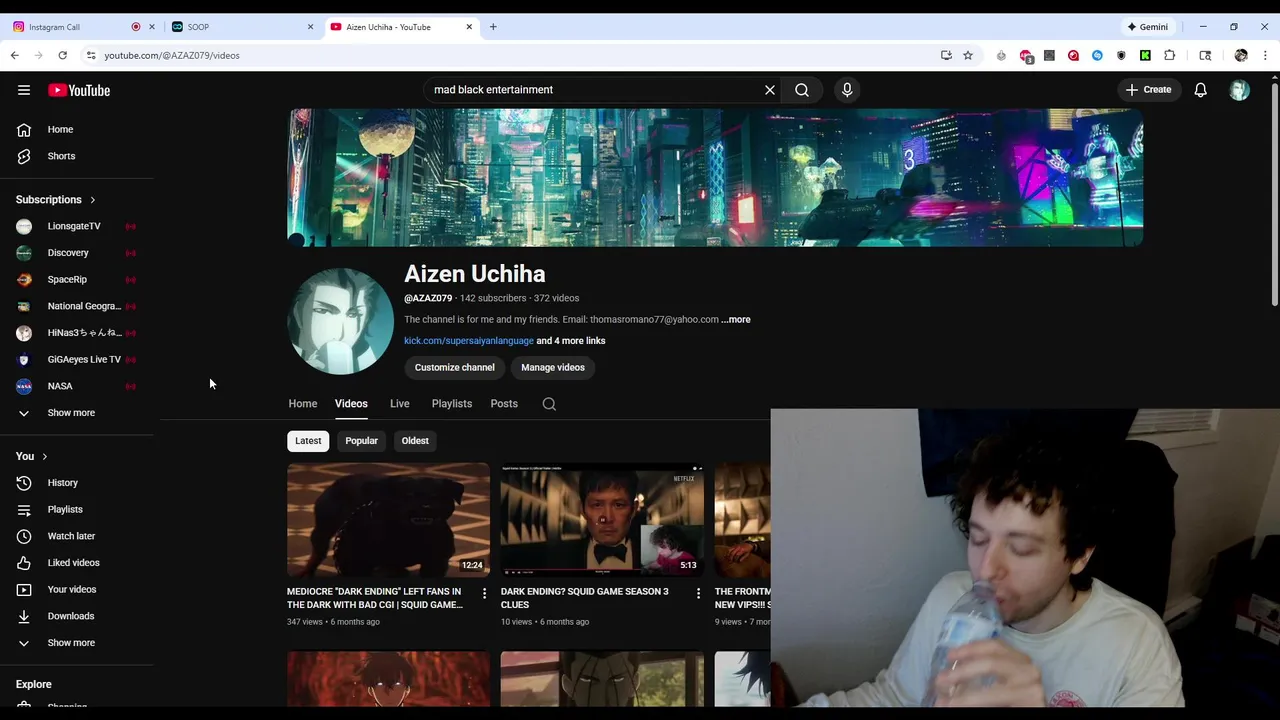Image resolution: width=1280 pixels, height=720 pixels.
Task: Open the YouTube hamburger guide menu
Action: (x=24, y=90)
